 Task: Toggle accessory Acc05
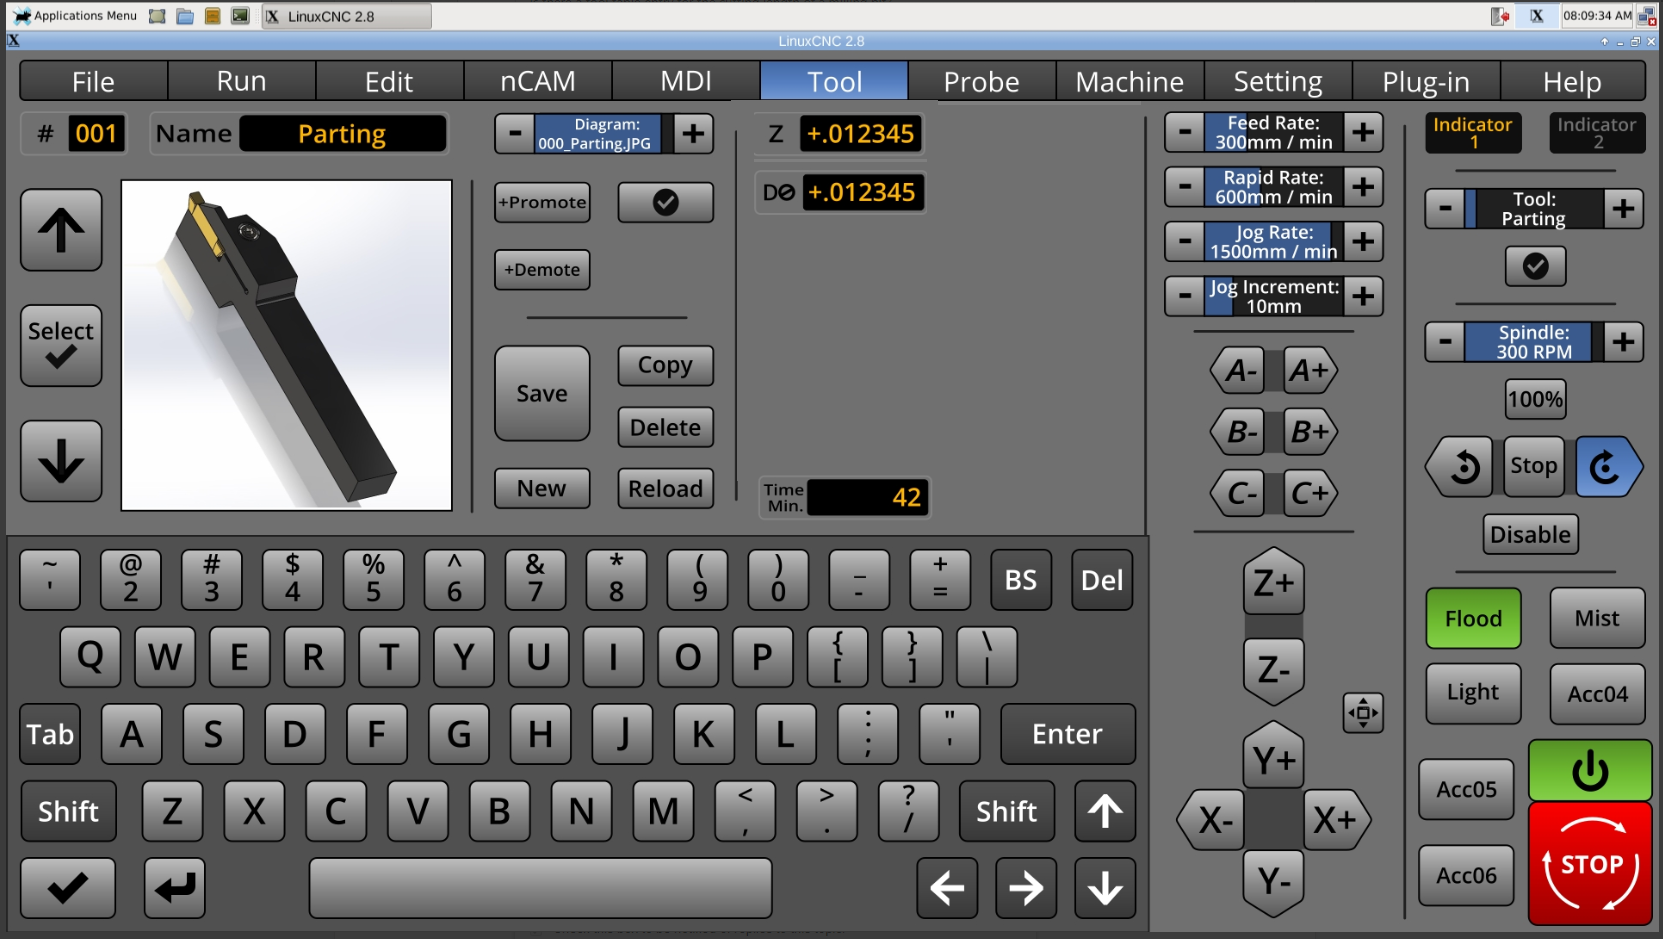[x=1466, y=789]
